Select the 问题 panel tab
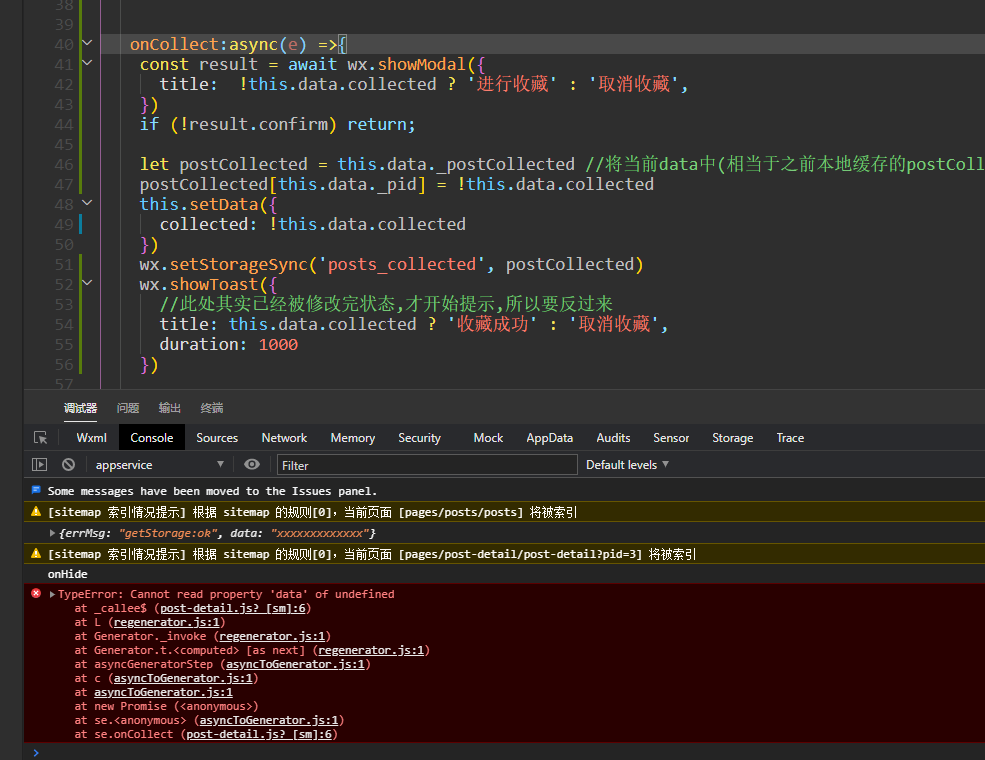 pyautogui.click(x=128, y=408)
